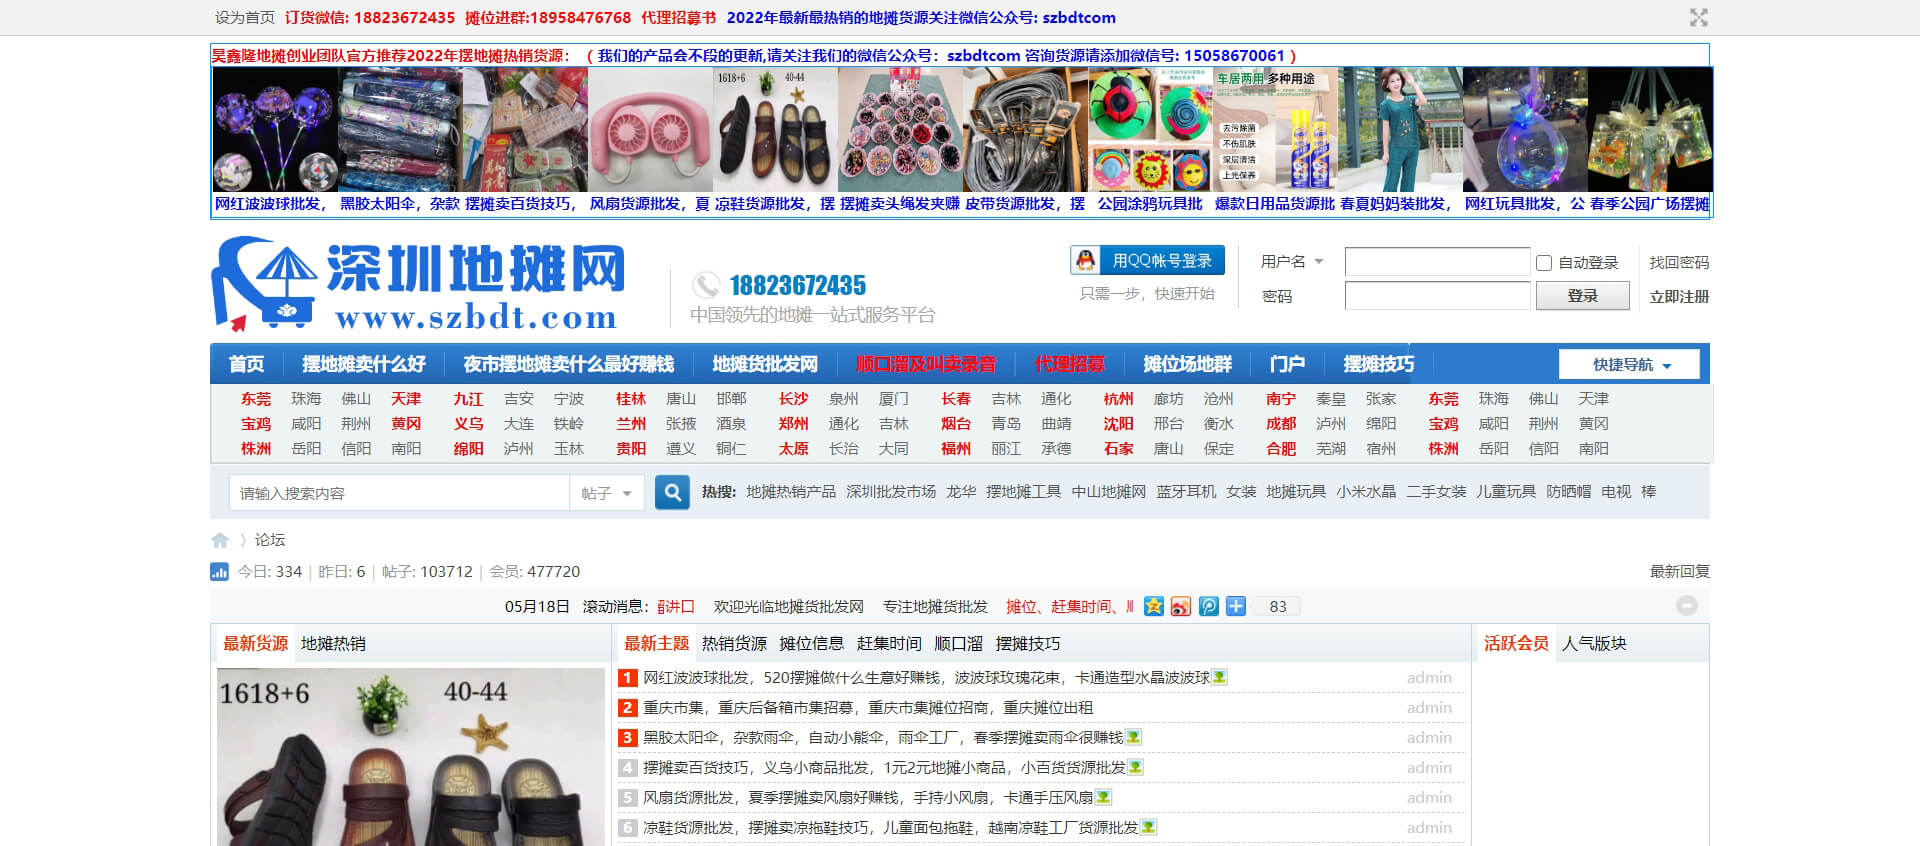Screen dimensions: 1920x846
Task: Open post 黑胶太阳伞，杂款雨伞
Action: (x=883, y=738)
